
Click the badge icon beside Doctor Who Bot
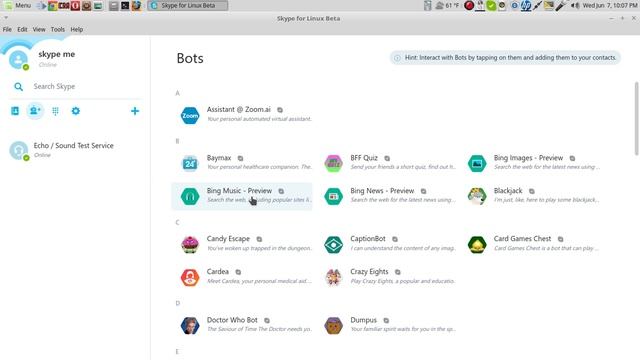pos(267,320)
